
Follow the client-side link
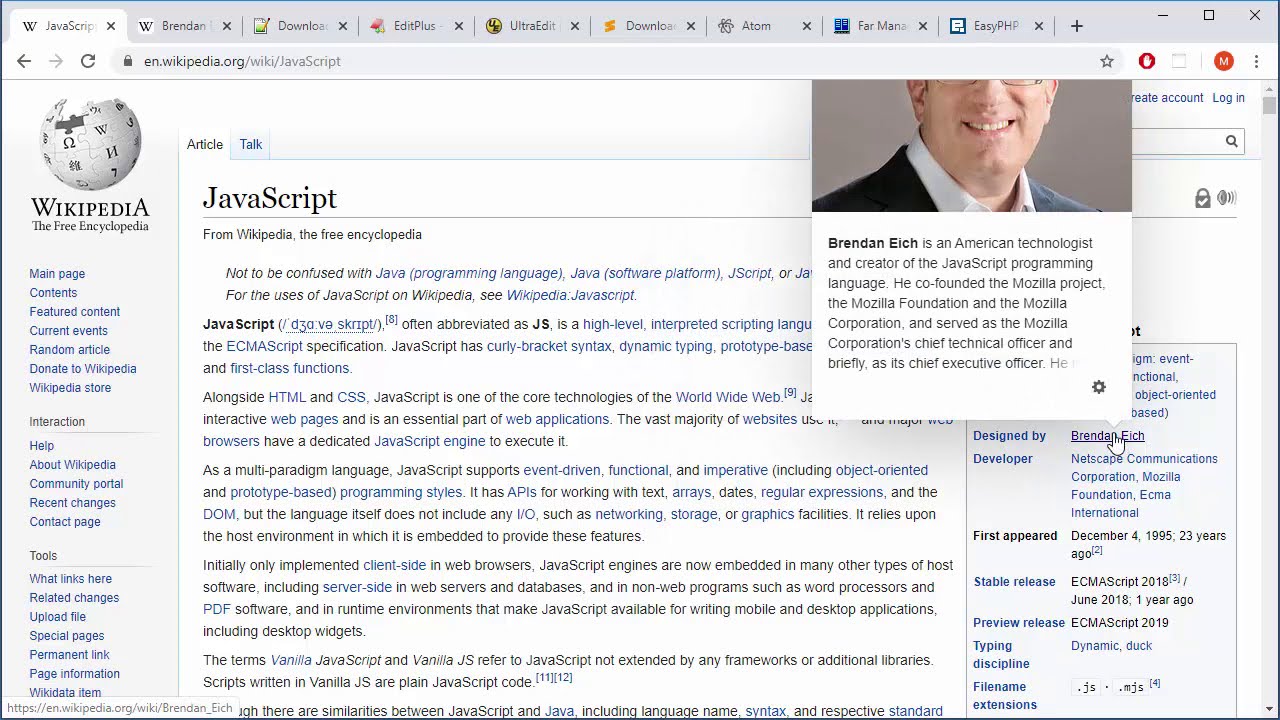pyautogui.click(x=394, y=565)
